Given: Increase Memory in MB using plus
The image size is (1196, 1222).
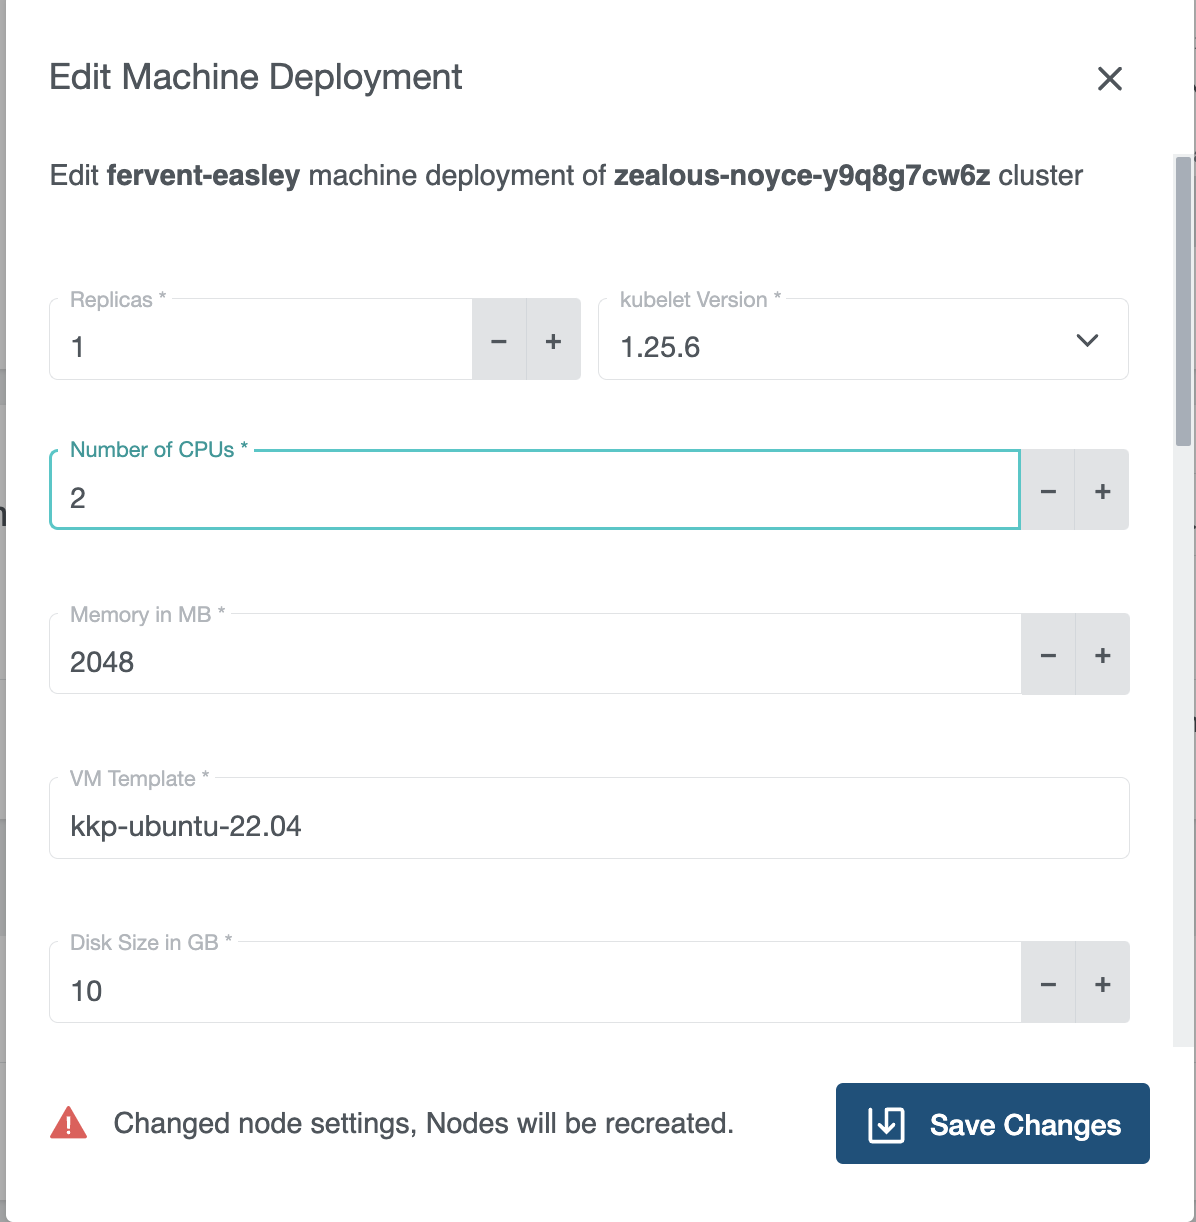Looking at the screenshot, I should coord(1102,655).
